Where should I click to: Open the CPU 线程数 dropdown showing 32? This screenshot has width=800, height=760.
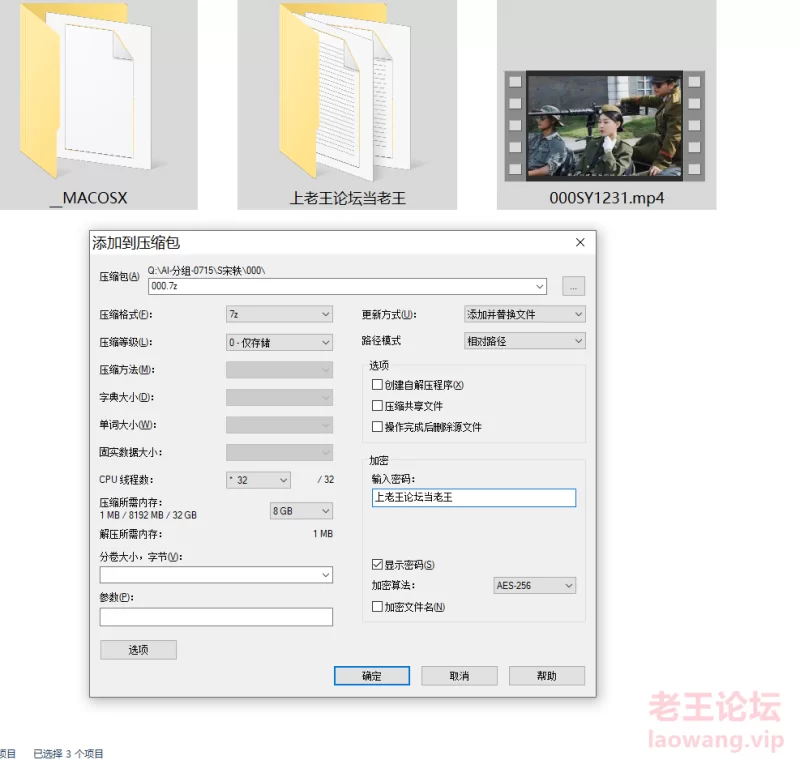click(x=258, y=480)
